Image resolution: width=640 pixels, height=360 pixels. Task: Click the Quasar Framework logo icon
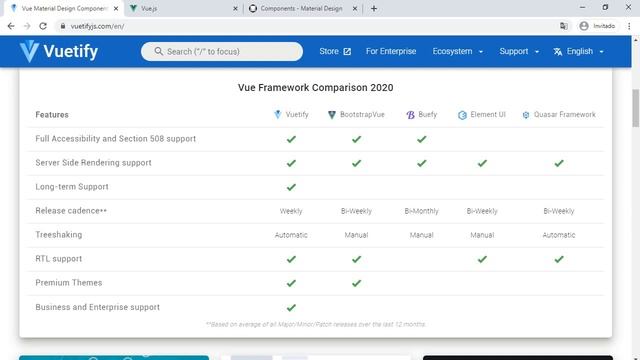pyautogui.click(x=526, y=115)
